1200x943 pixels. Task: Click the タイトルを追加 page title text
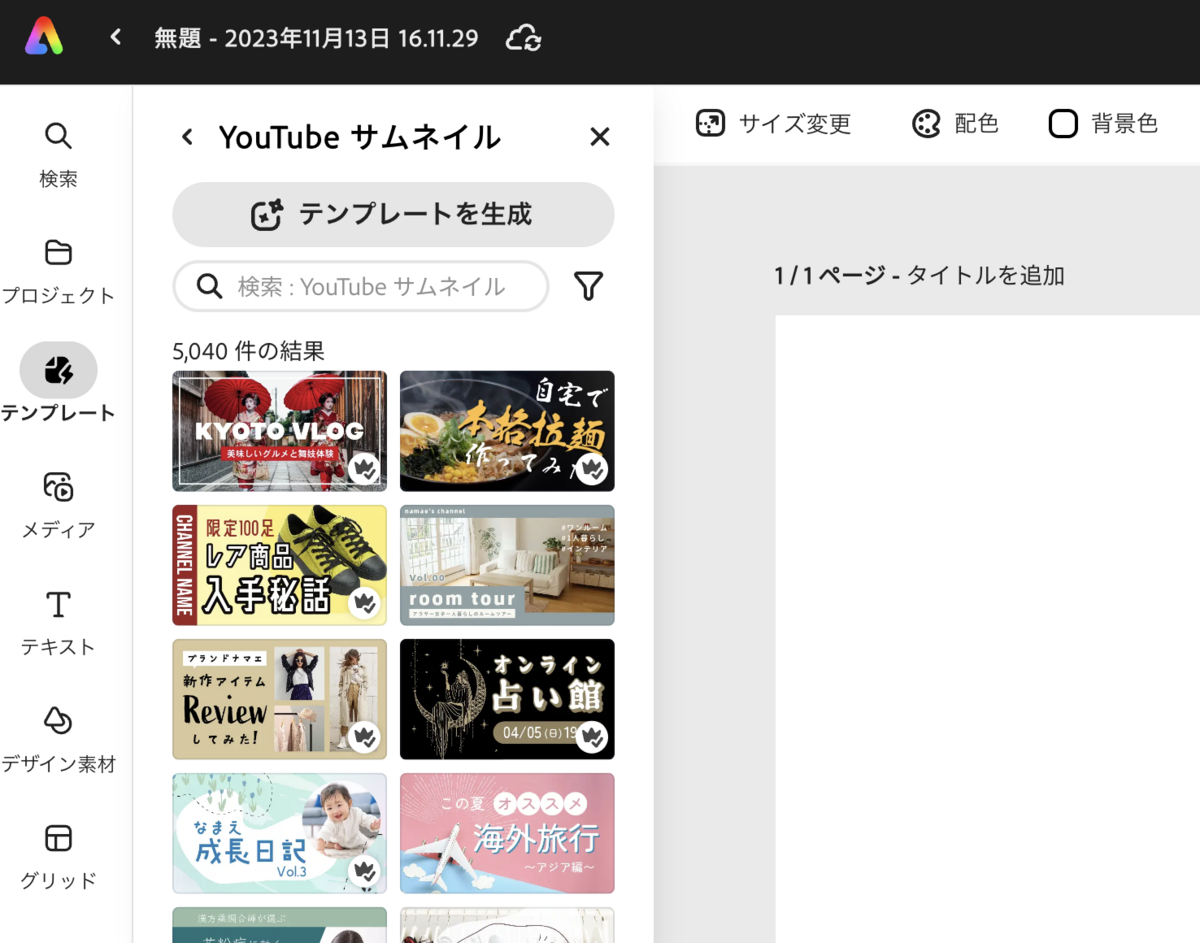coord(985,276)
